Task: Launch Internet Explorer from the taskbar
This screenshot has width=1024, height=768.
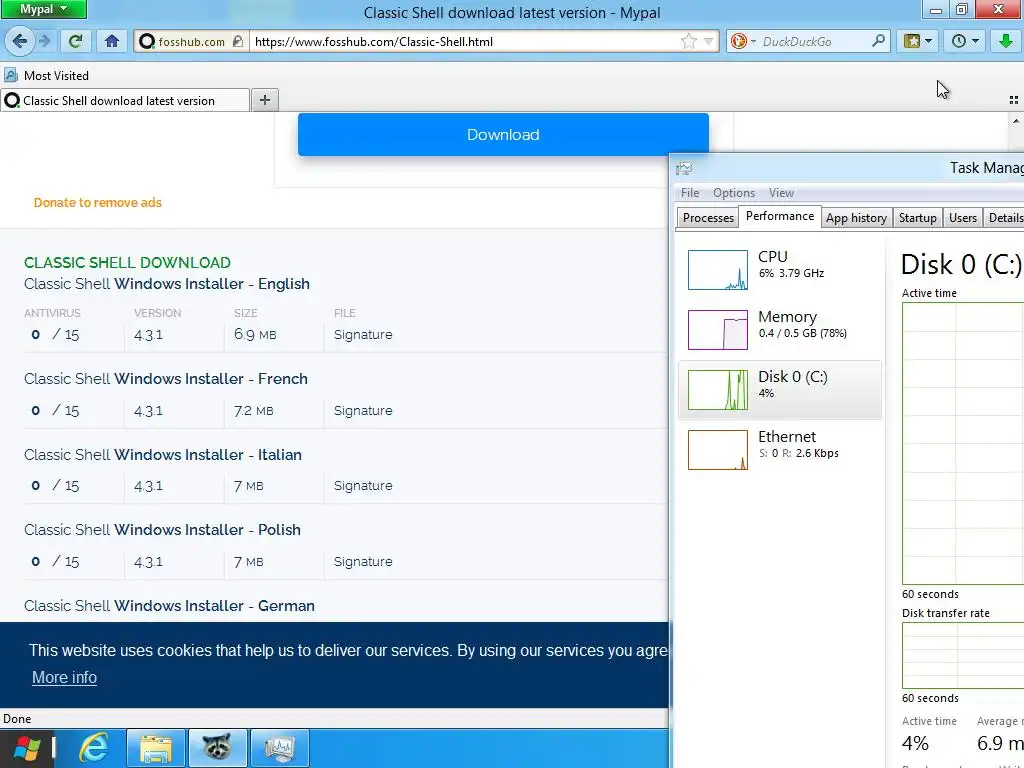Action: [x=93, y=748]
